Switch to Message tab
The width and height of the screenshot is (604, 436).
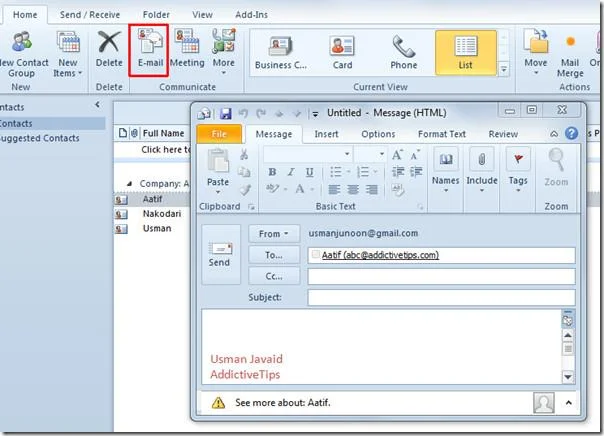pos(273,134)
